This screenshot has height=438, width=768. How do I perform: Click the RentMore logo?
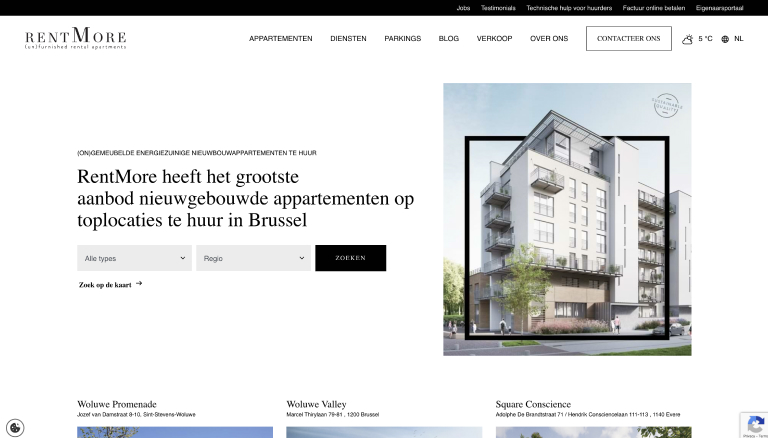tap(75, 38)
